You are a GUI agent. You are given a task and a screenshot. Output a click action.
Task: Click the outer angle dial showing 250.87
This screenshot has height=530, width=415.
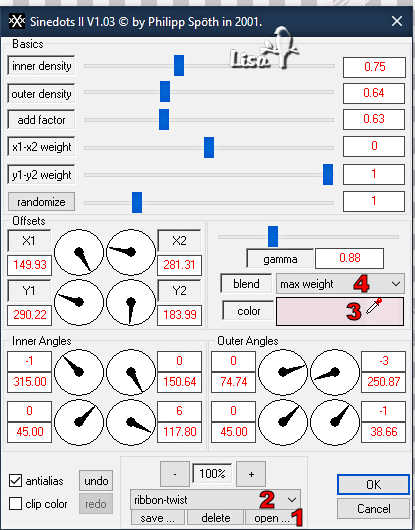(335, 372)
